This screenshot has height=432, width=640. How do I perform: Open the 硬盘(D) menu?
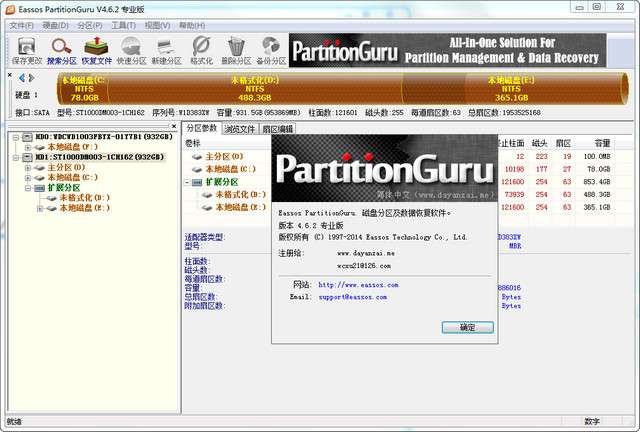tap(56, 25)
